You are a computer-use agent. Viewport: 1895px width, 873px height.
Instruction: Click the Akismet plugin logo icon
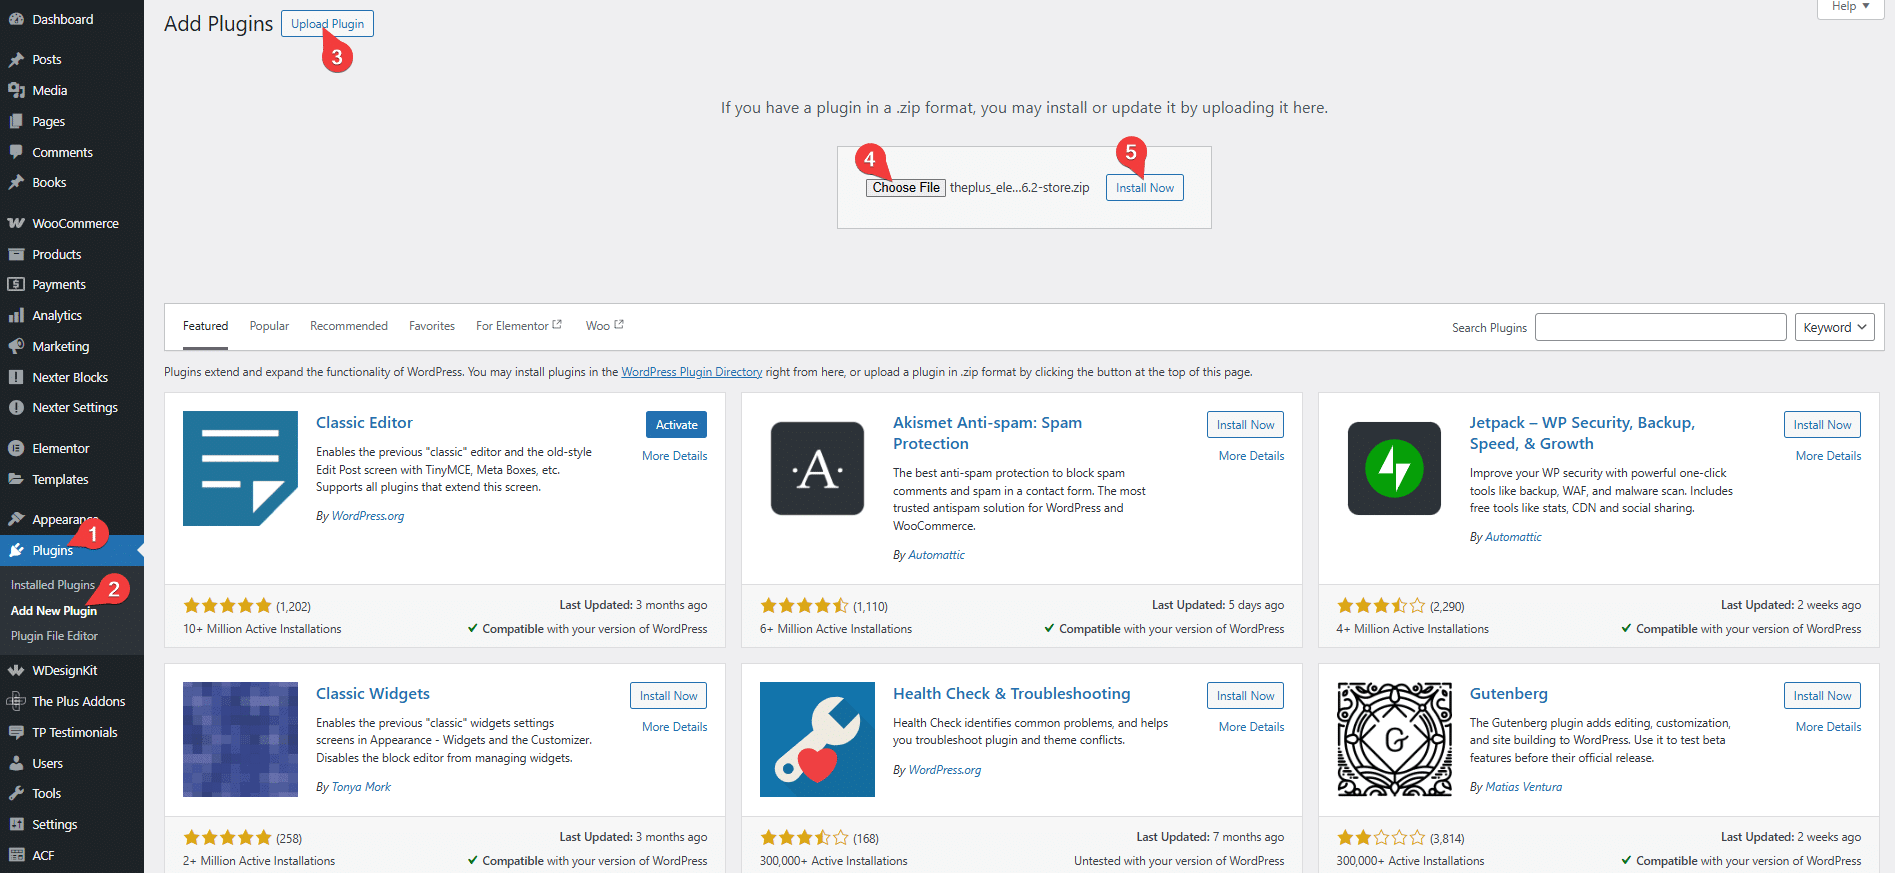point(817,468)
